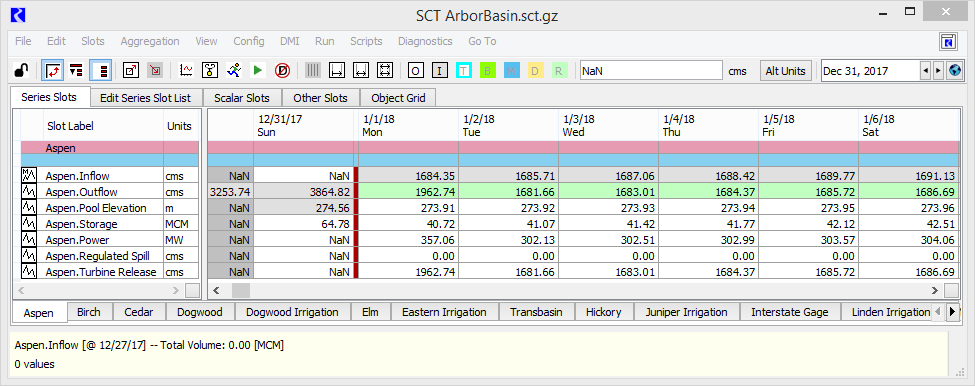Start run with green play icon

pyautogui.click(x=257, y=71)
